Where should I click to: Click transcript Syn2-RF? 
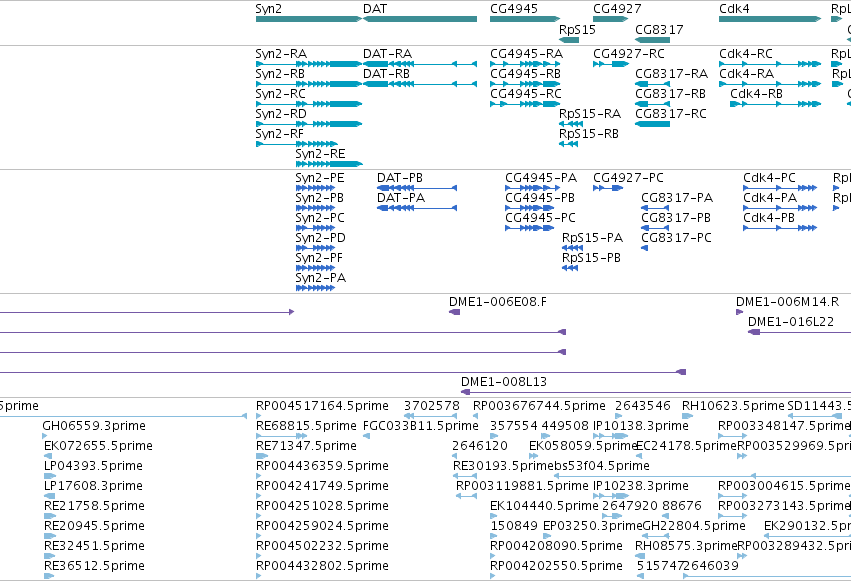(297, 144)
